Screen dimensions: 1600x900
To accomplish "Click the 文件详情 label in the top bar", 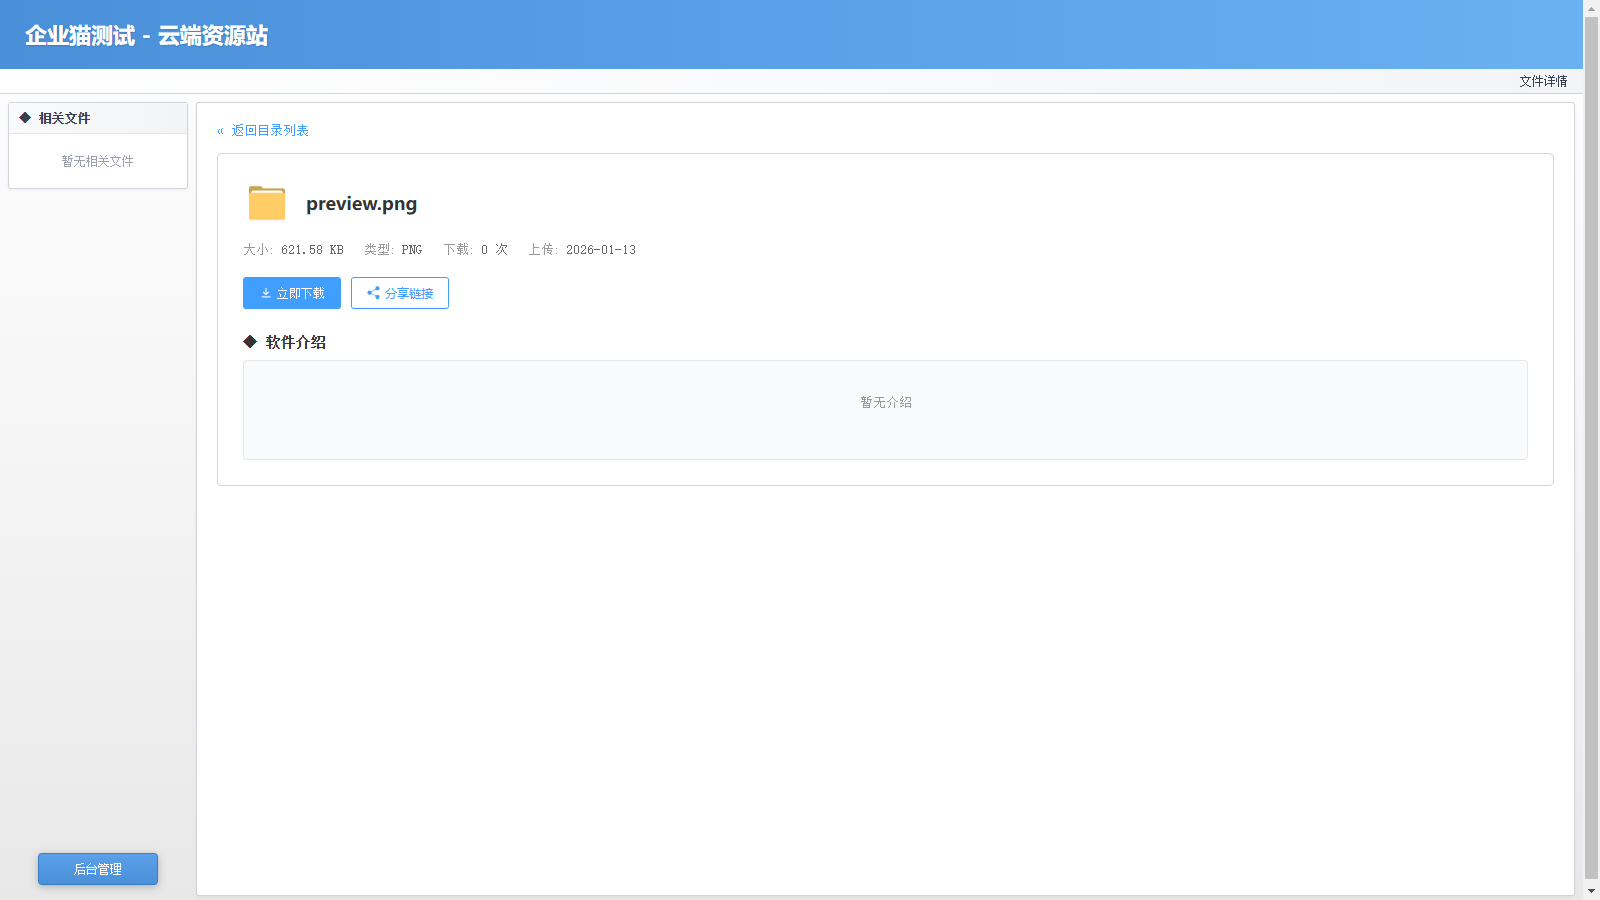I will click(x=1543, y=81).
